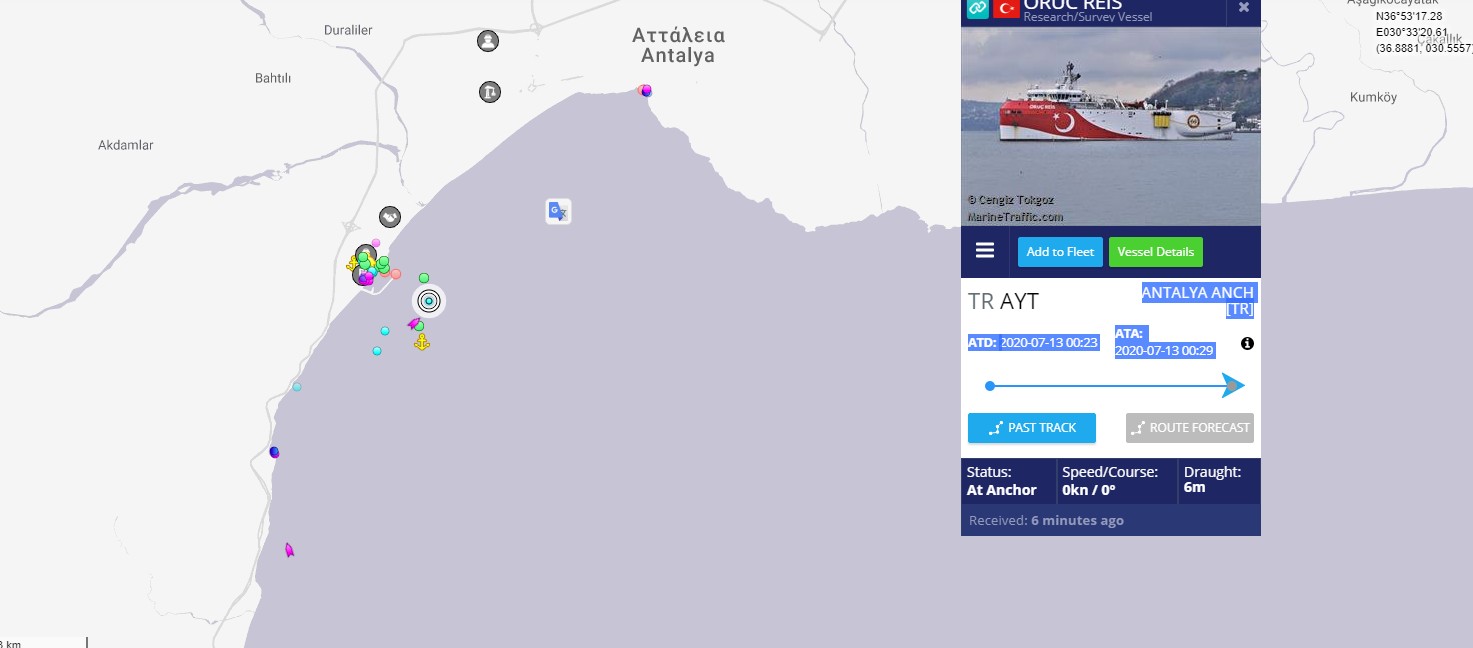Screen dimensions: 1473x648
Task: Click the Google Translate icon on map
Action: (x=558, y=211)
